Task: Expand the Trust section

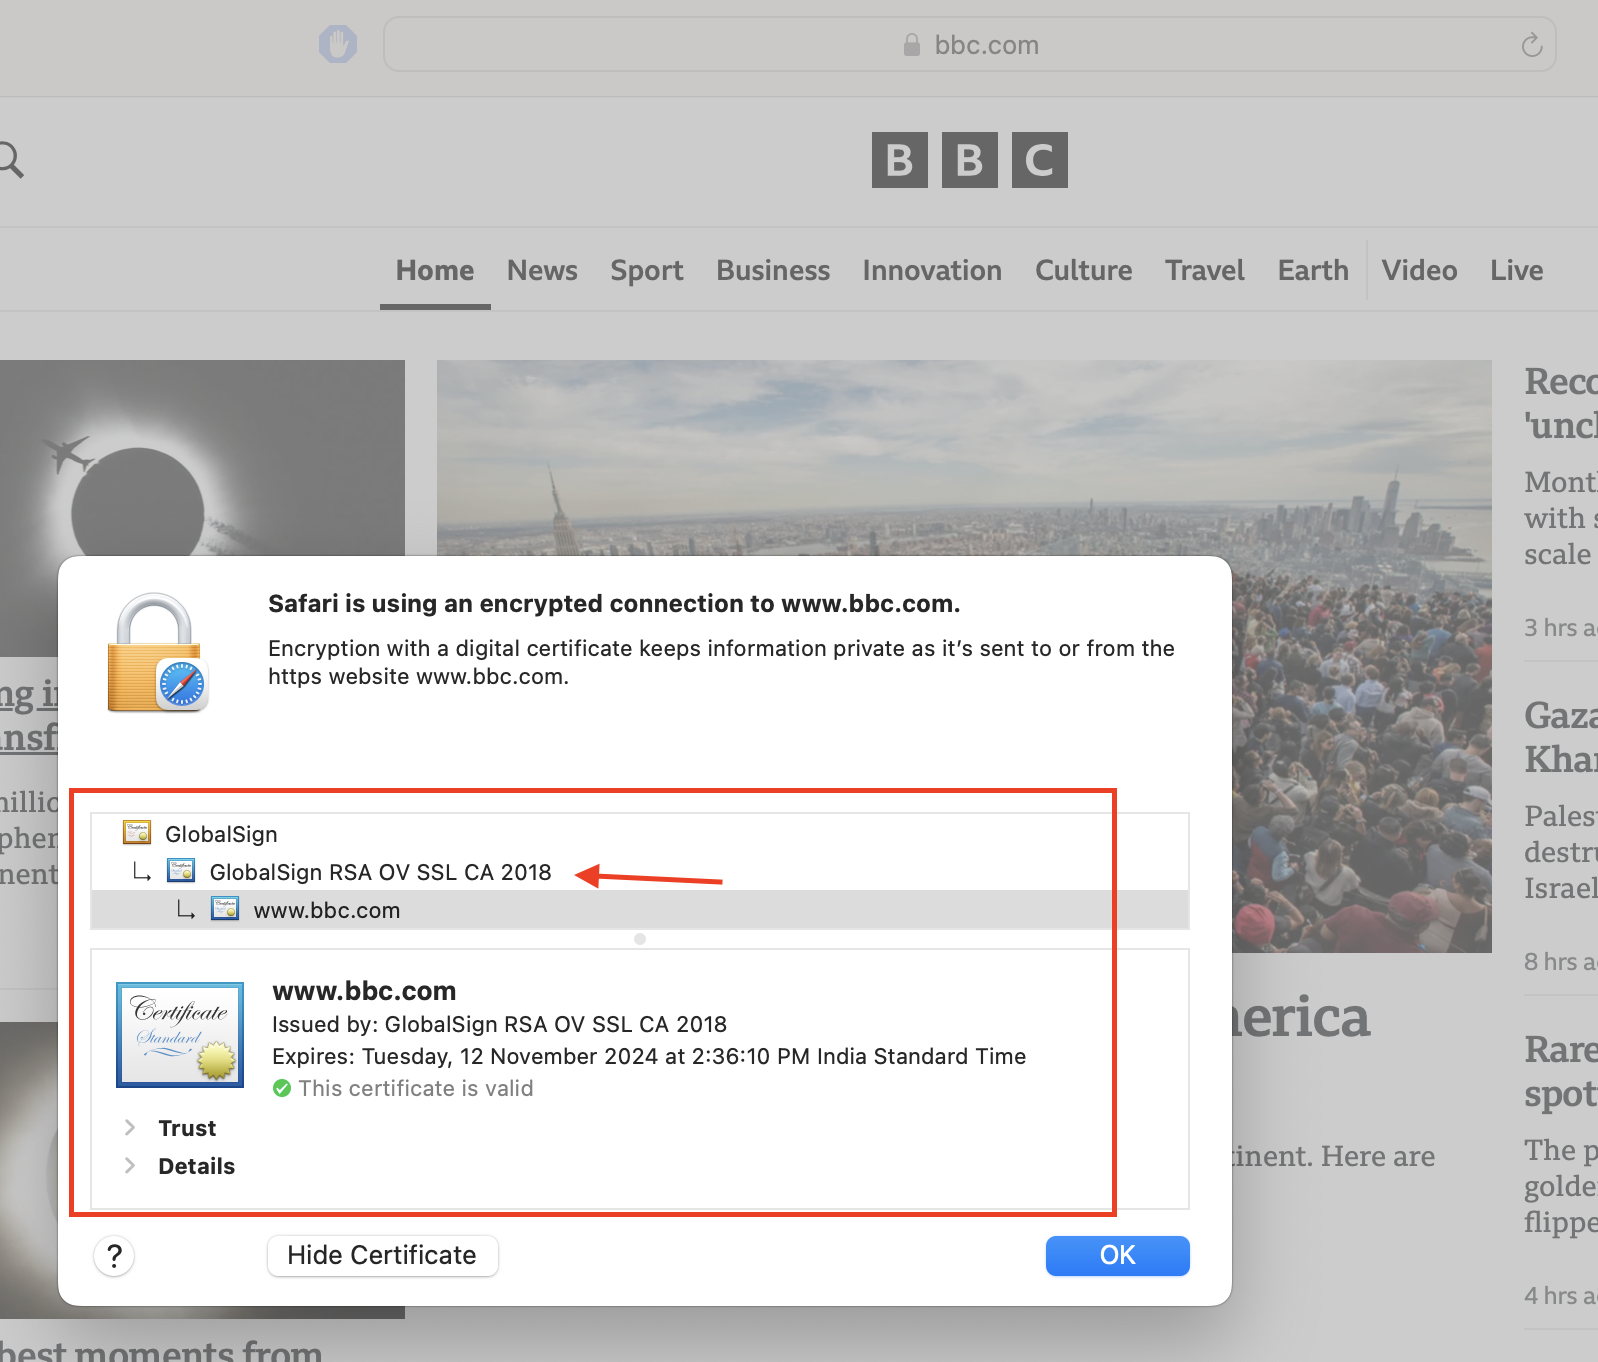Action: point(130,1128)
